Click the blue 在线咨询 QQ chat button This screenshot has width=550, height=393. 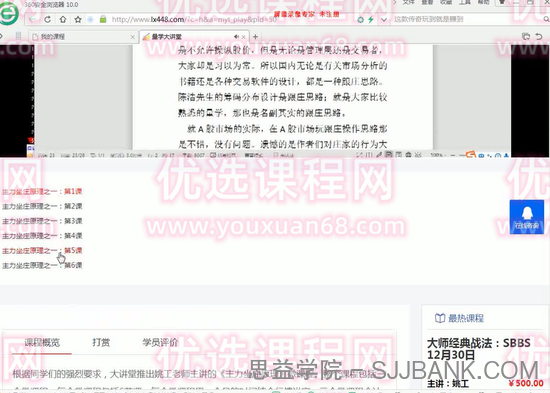[527, 217]
